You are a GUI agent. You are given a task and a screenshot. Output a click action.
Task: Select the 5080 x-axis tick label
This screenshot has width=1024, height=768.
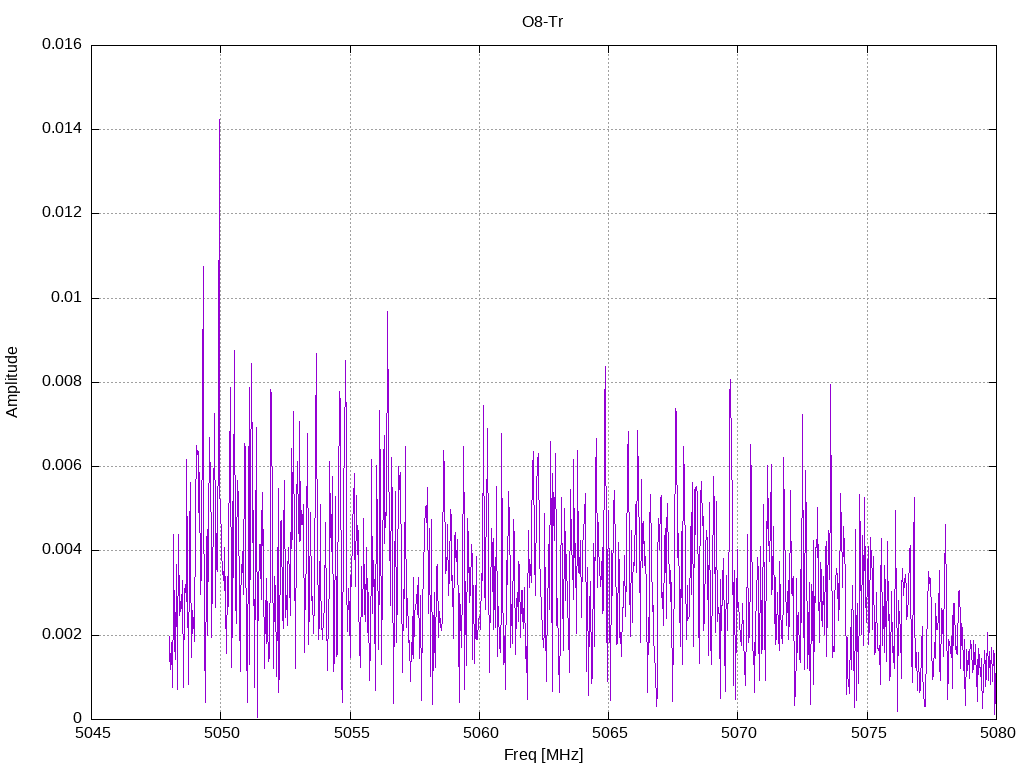996,734
